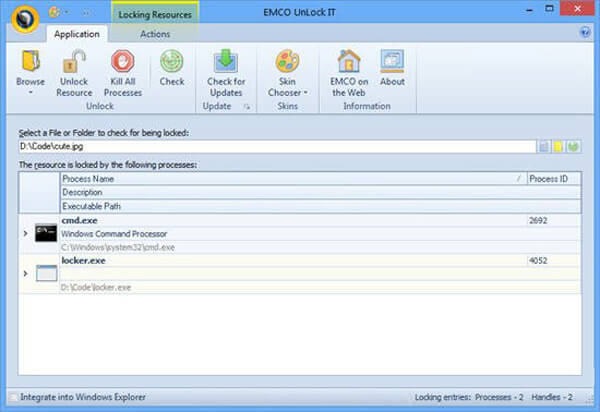The width and height of the screenshot is (600, 412).
Task: Select the cmd.exe process name
Action: 79,220
